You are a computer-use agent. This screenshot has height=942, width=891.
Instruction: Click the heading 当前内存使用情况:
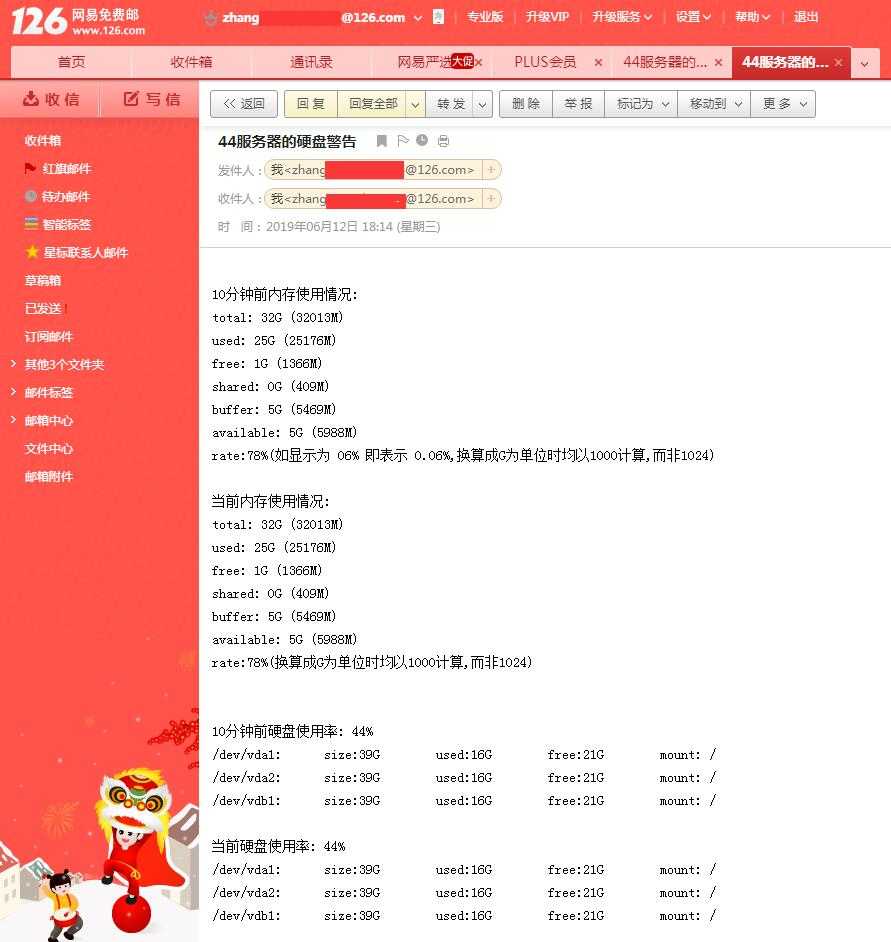click(270, 501)
